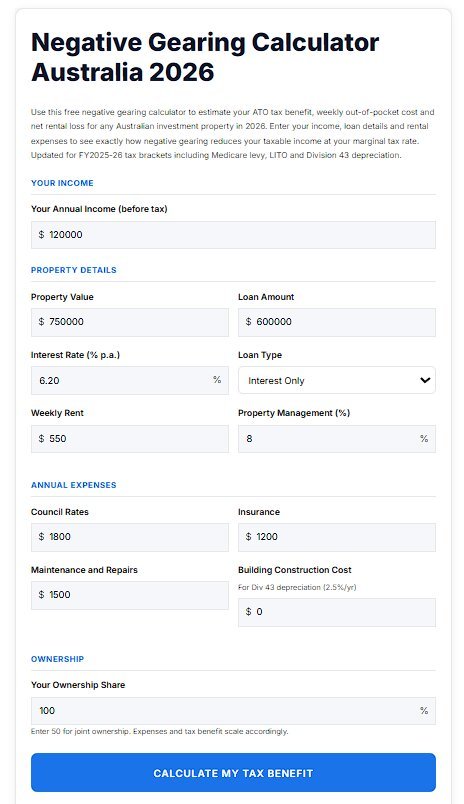Screen dimensions: 464x804
Task: Select the Property Value input field
Action: click(x=130, y=322)
